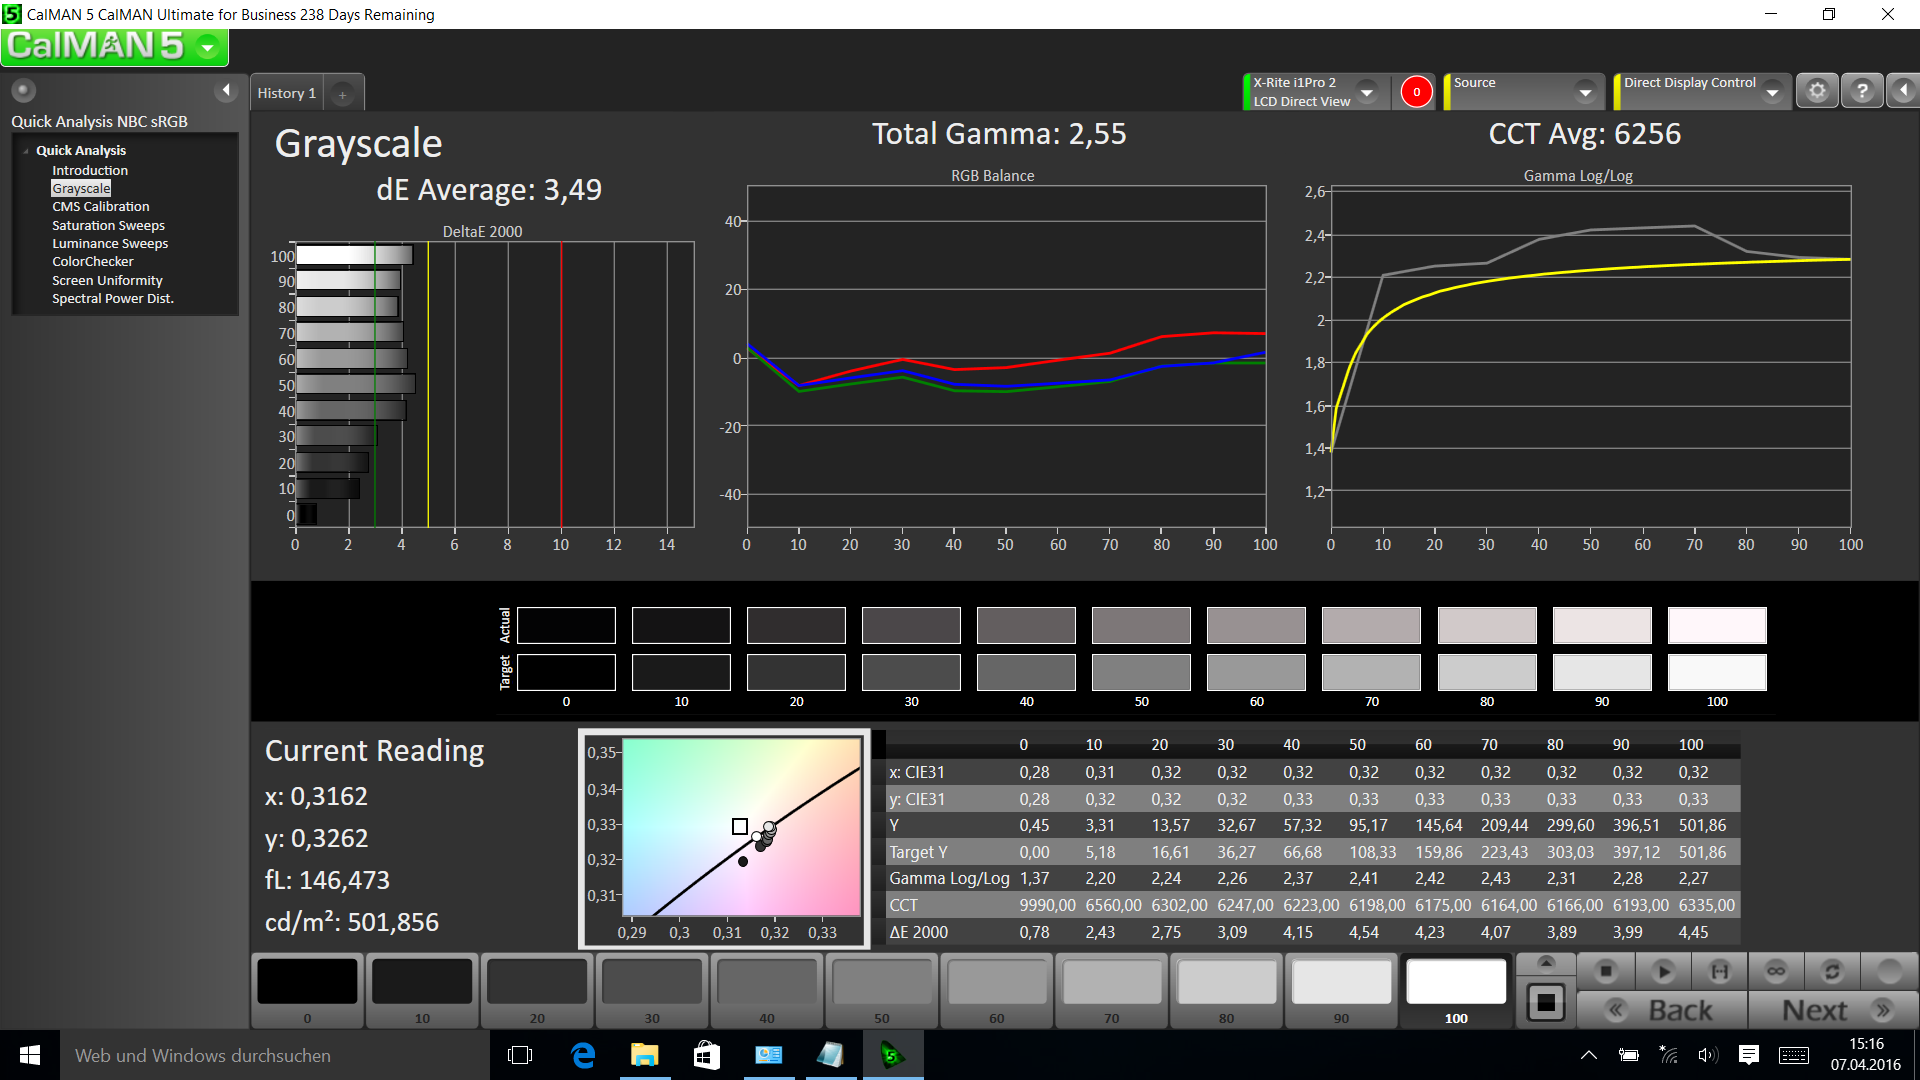Toggle the round button above the Quick Analysis panel
The width and height of the screenshot is (1920, 1080).
click(24, 91)
